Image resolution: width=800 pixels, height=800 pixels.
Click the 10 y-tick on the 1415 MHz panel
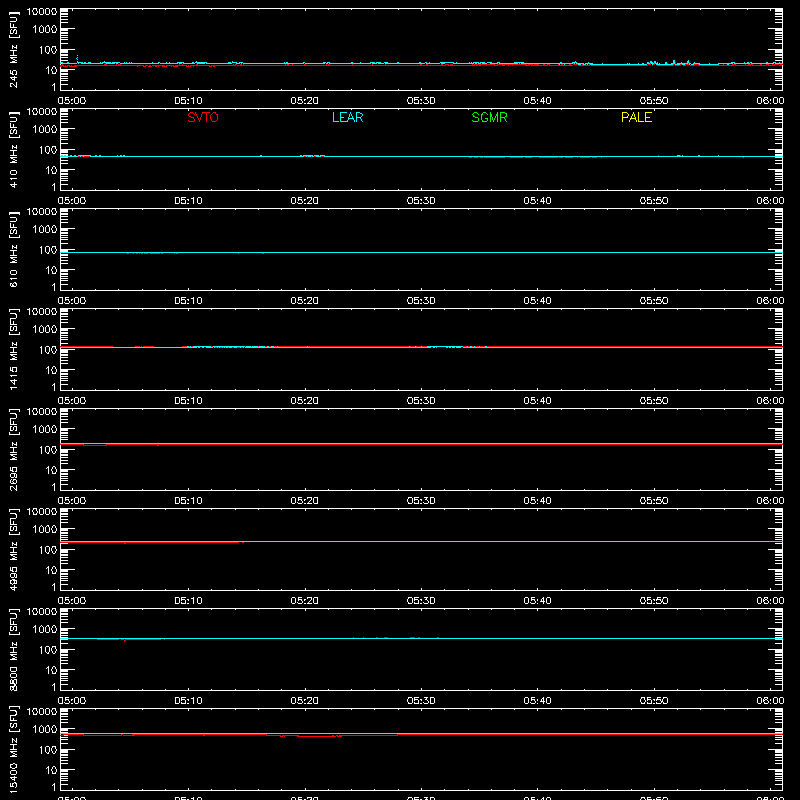tap(52, 370)
